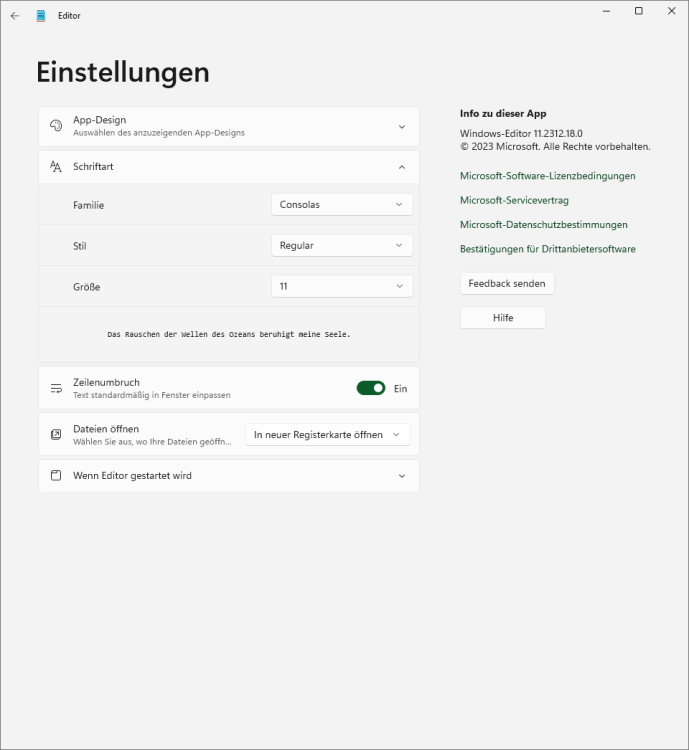Click the Zeilenumbruch word wrap icon

[x=56, y=388]
